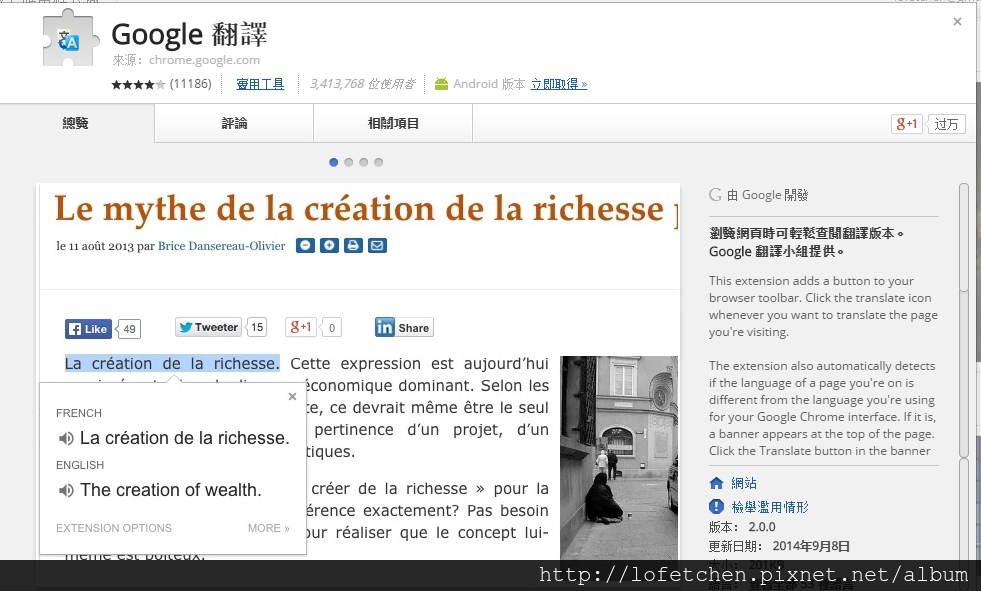
Task: Click the 3,413,768 users count text
Action: point(363,84)
